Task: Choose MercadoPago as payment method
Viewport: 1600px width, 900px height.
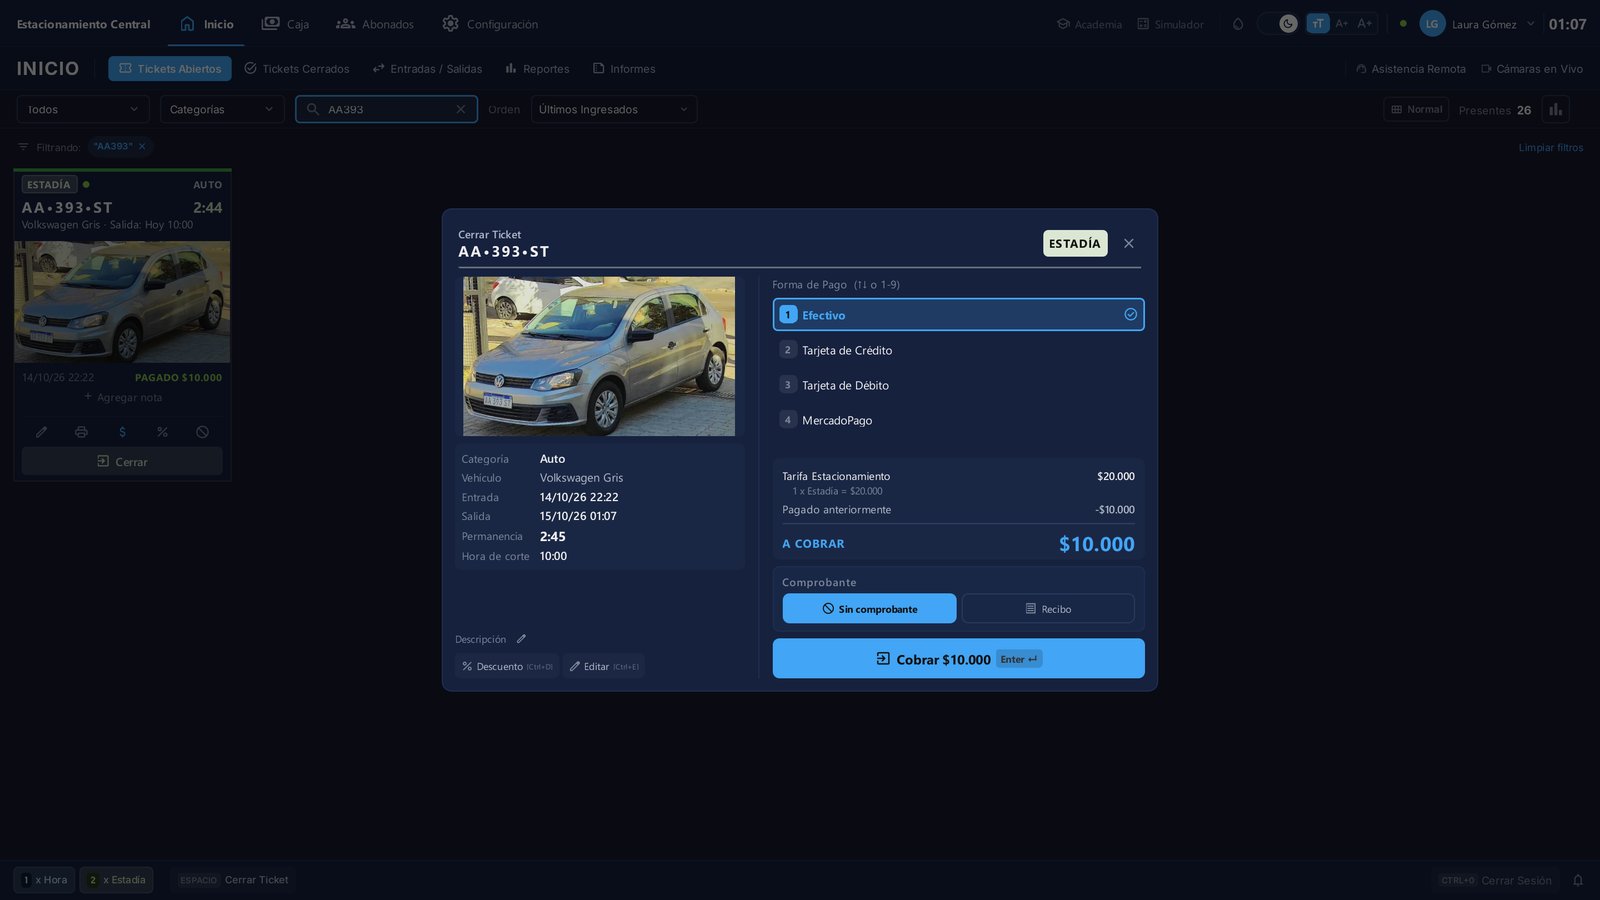Action: (x=958, y=420)
